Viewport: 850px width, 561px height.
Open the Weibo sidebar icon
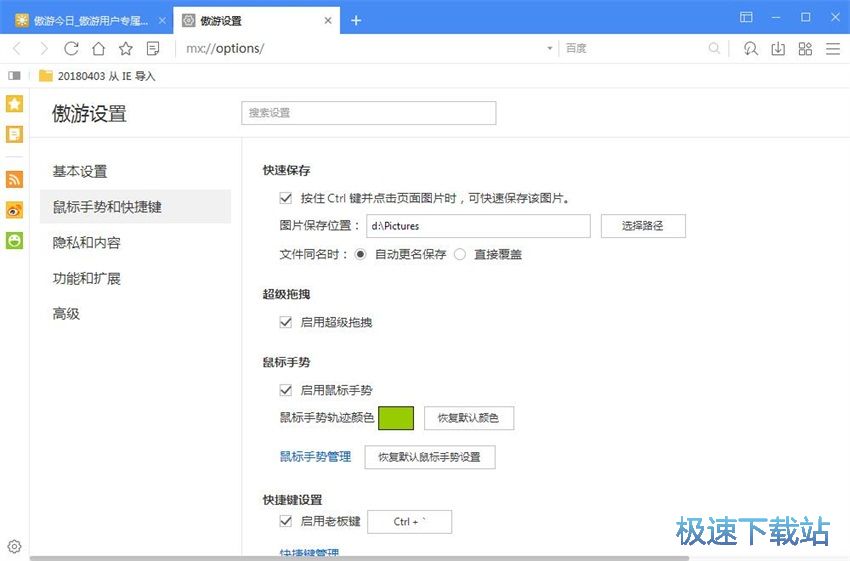point(15,210)
